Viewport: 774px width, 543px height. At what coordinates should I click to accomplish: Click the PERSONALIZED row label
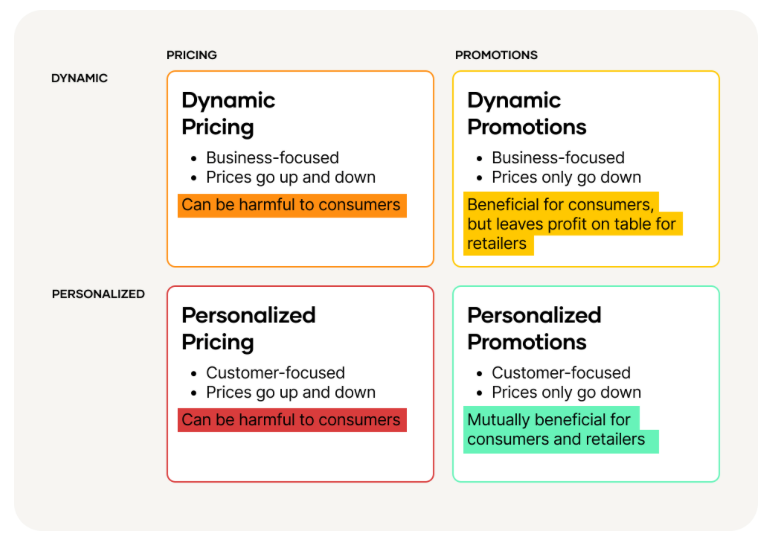coord(98,294)
